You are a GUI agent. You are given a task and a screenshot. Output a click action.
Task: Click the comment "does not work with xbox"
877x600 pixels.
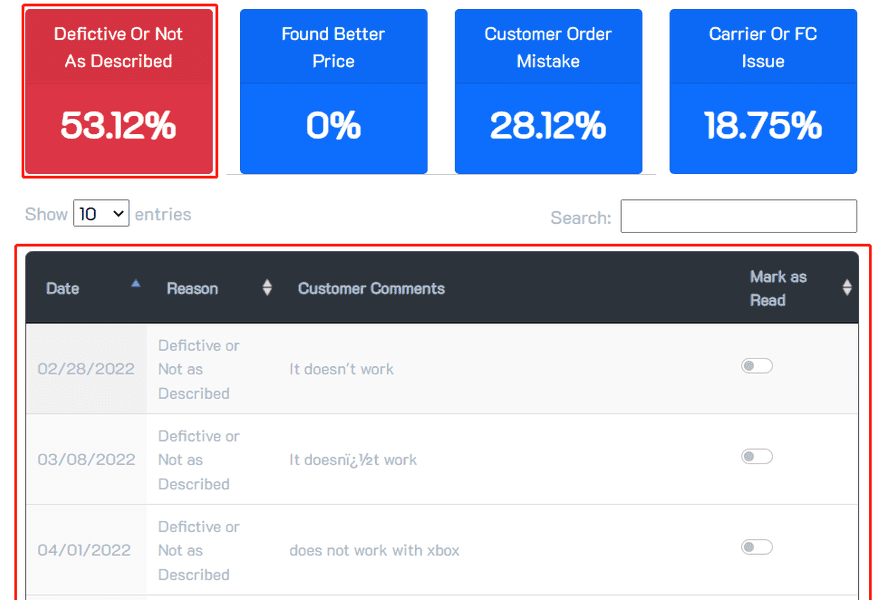click(374, 551)
